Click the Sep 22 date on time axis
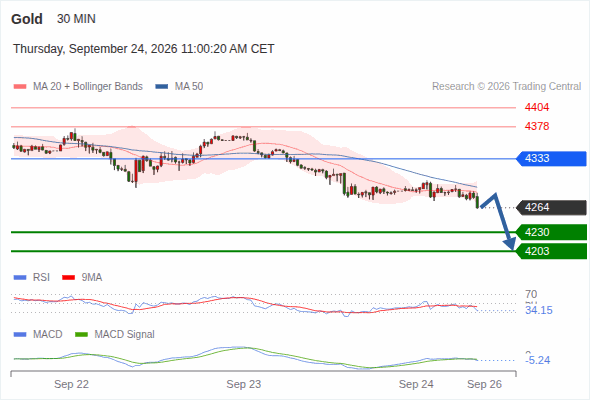Screen dimensions: 590x400 (71, 384)
